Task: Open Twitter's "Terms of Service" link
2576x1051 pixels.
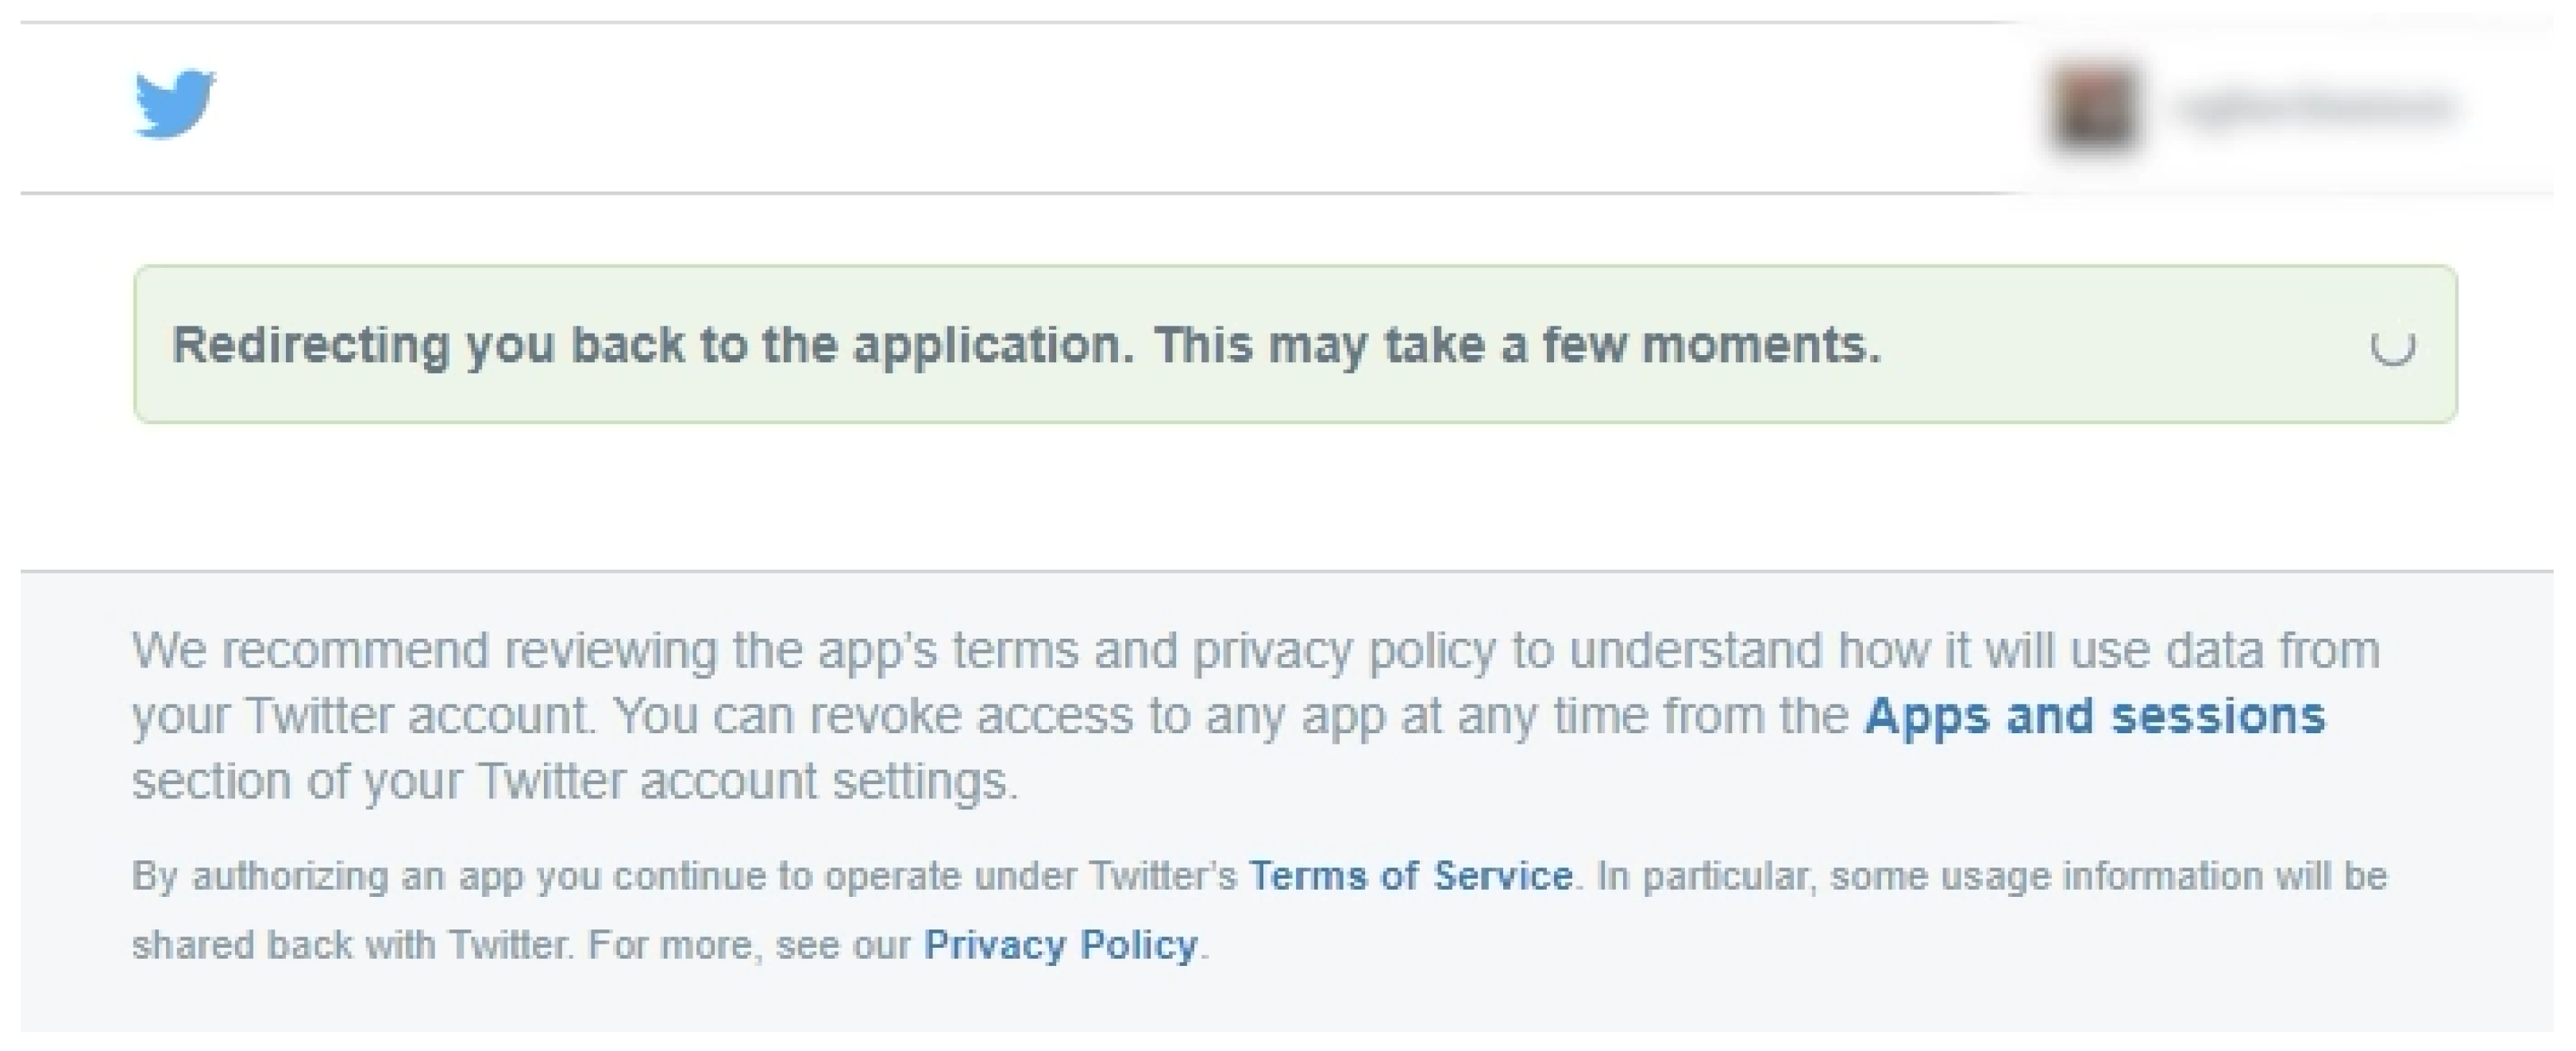Action: pos(1410,876)
